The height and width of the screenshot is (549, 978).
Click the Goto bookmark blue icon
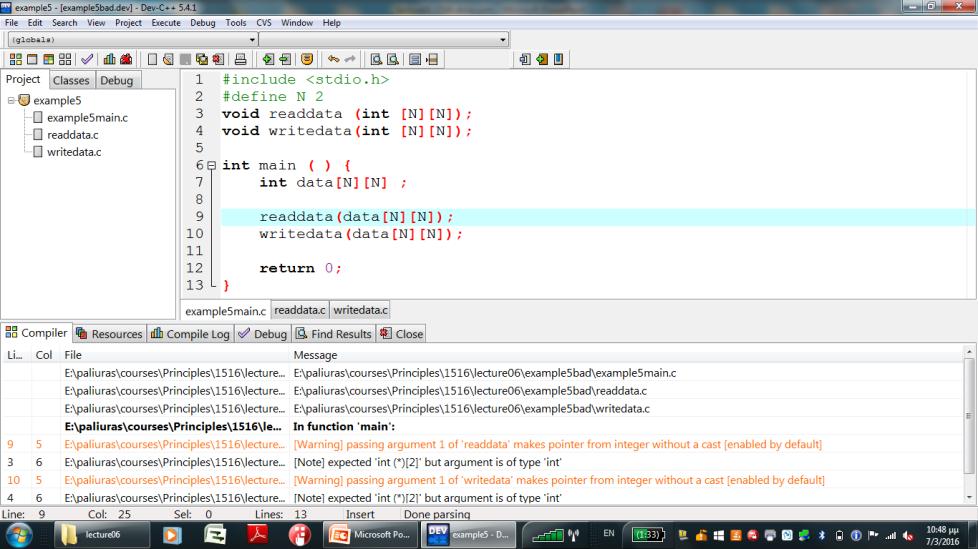(558, 59)
